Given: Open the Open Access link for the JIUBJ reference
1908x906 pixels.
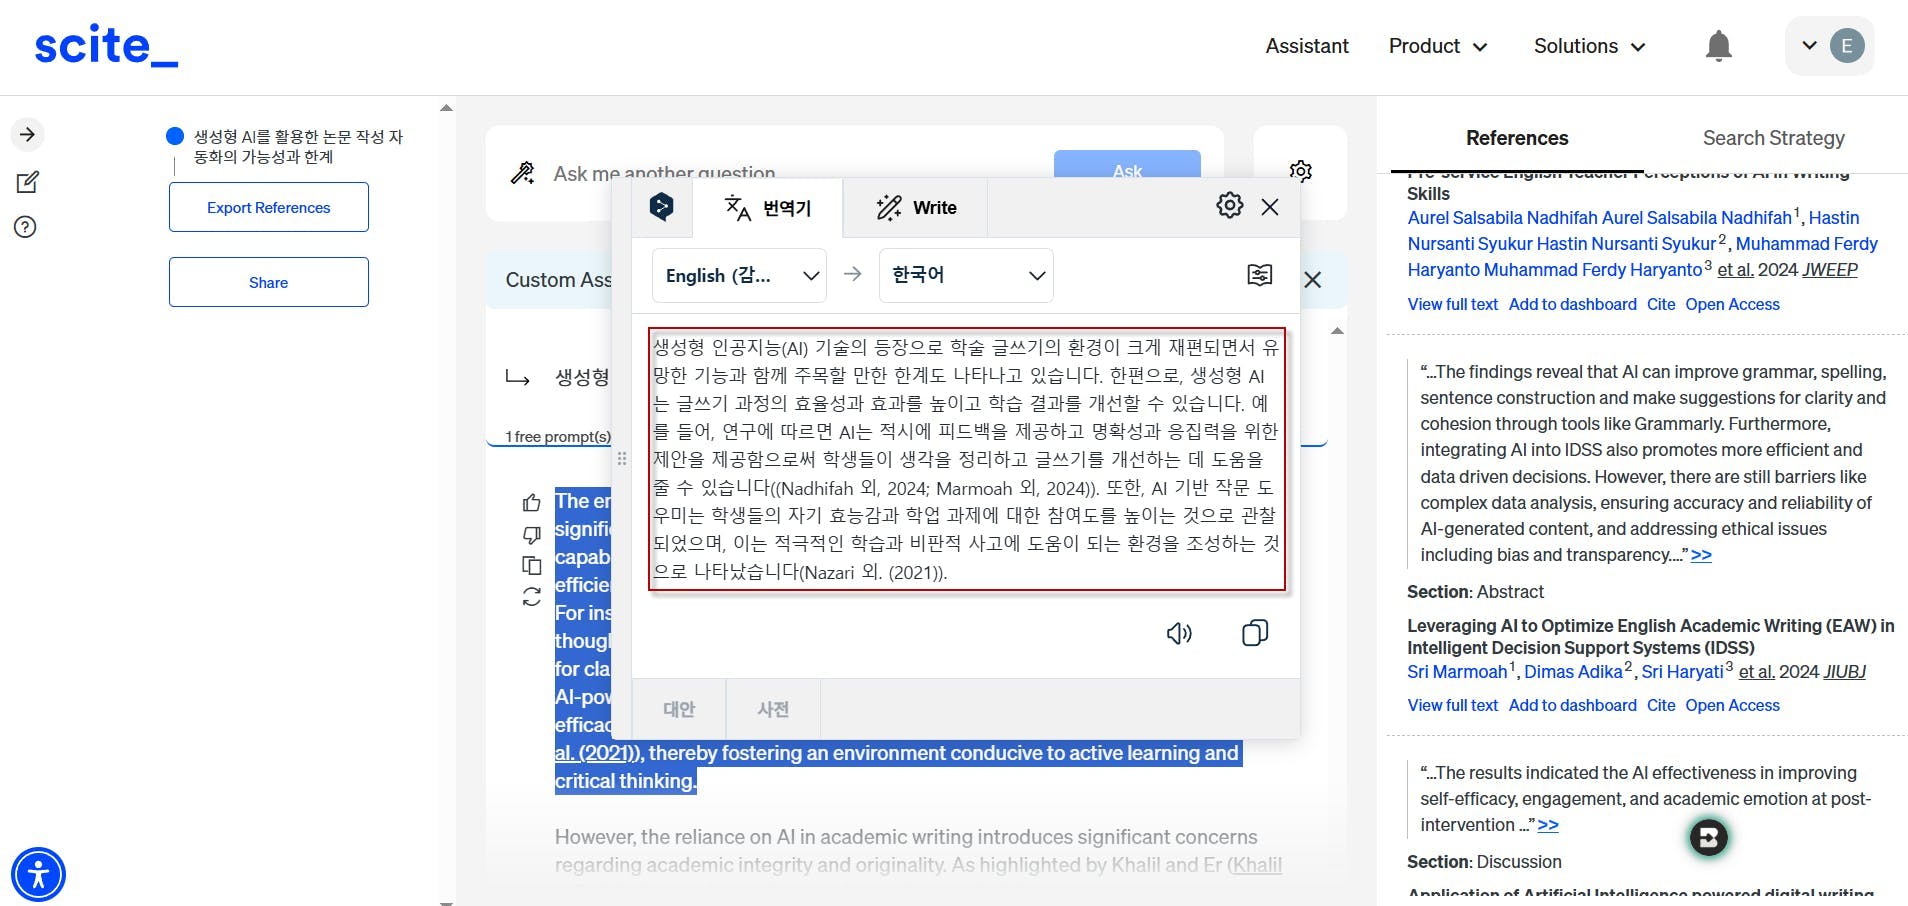Looking at the screenshot, I should 1733,705.
